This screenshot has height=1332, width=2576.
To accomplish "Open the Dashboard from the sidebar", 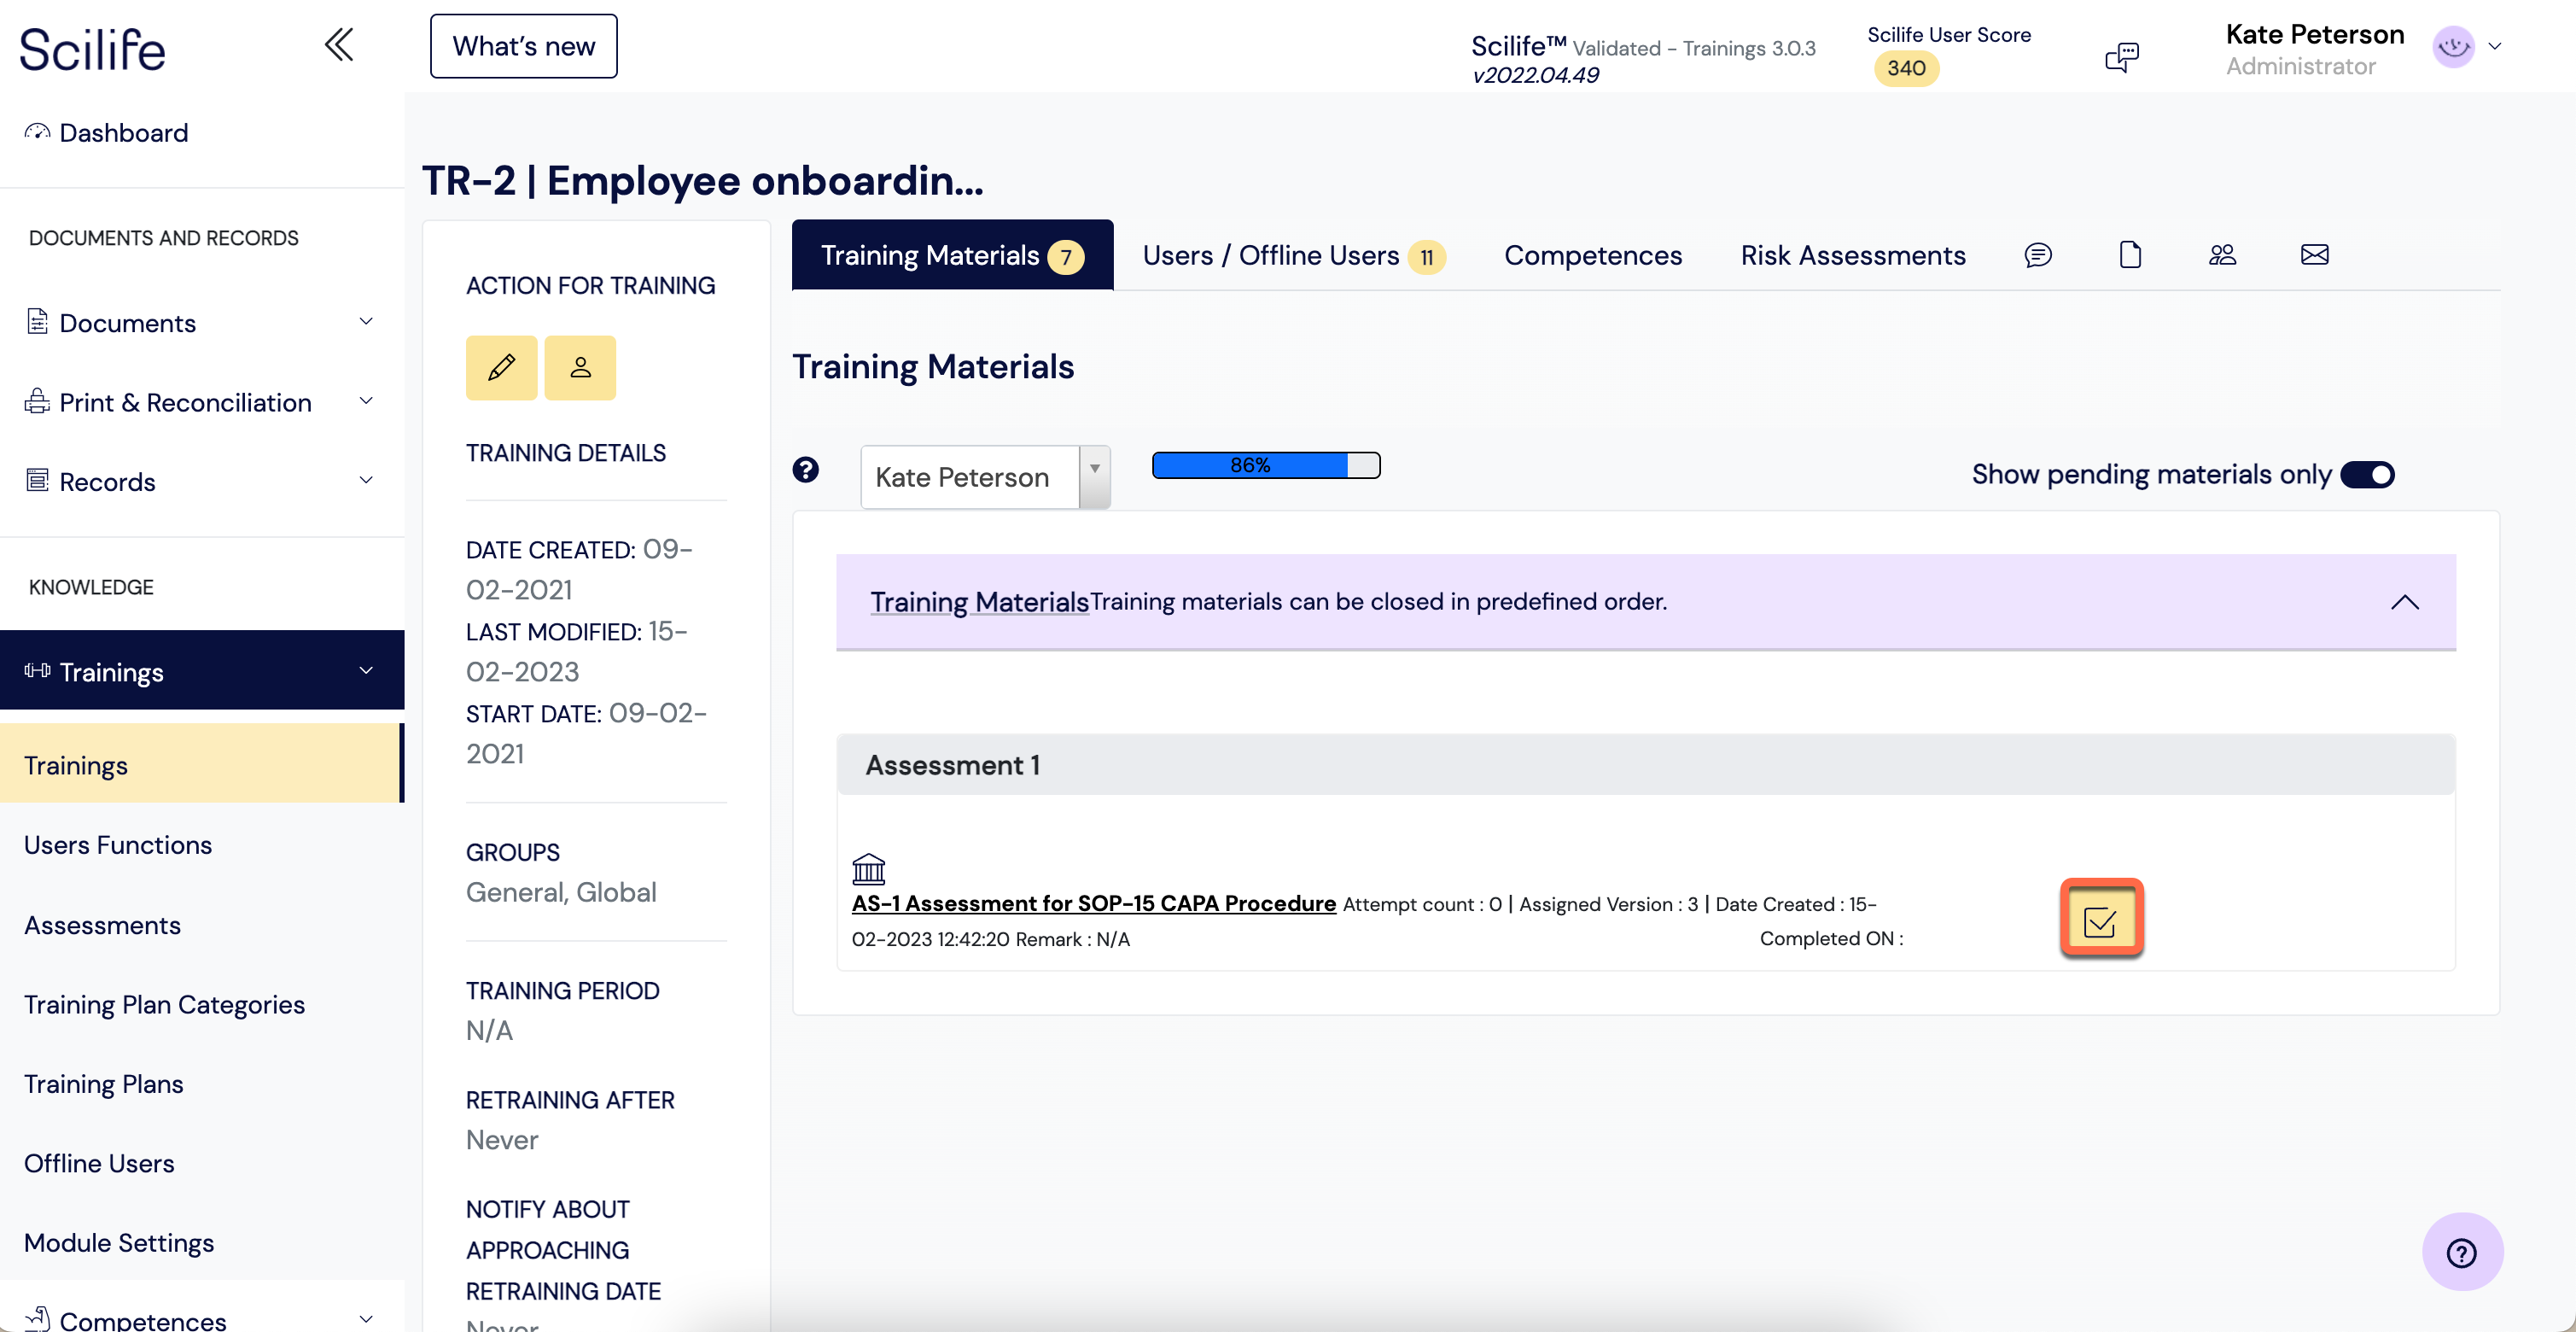I will (x=123, y=132).
